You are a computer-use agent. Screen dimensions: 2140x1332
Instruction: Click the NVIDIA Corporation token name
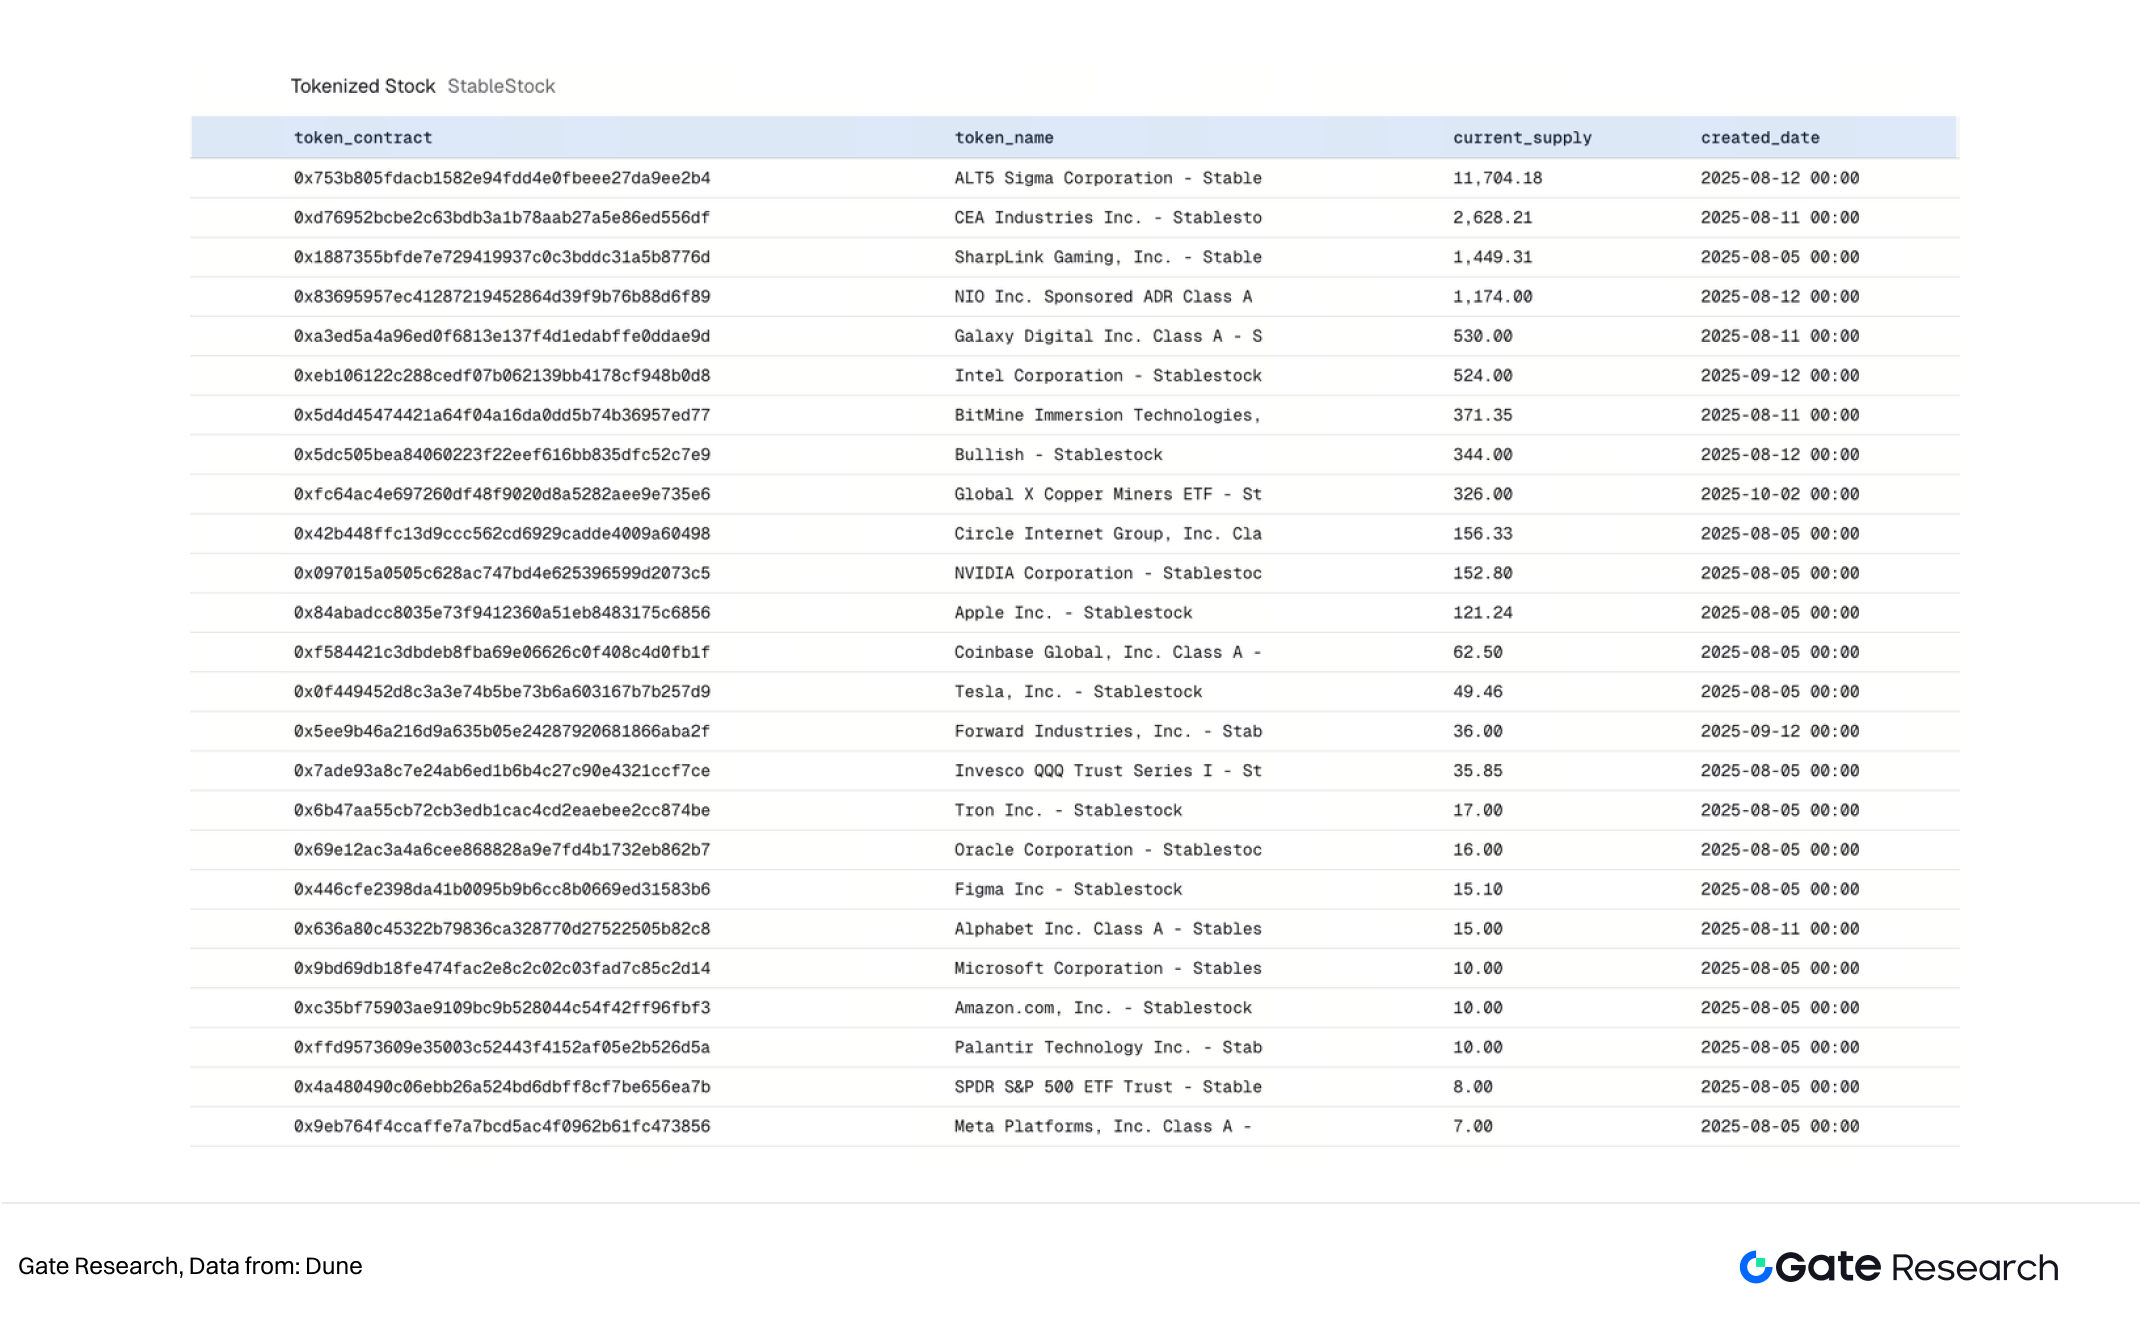(x=1107, y=573)
